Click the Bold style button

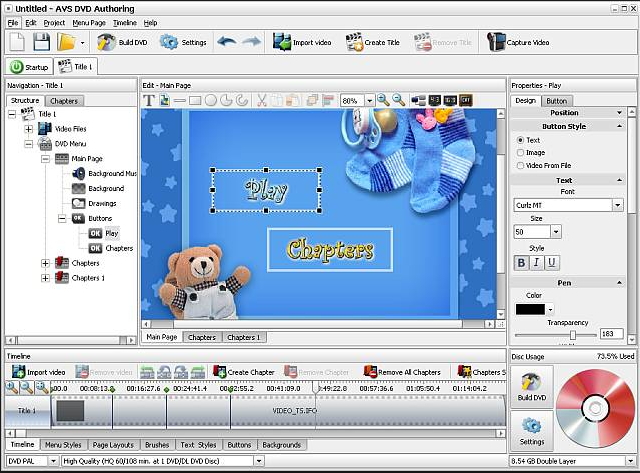521,263
